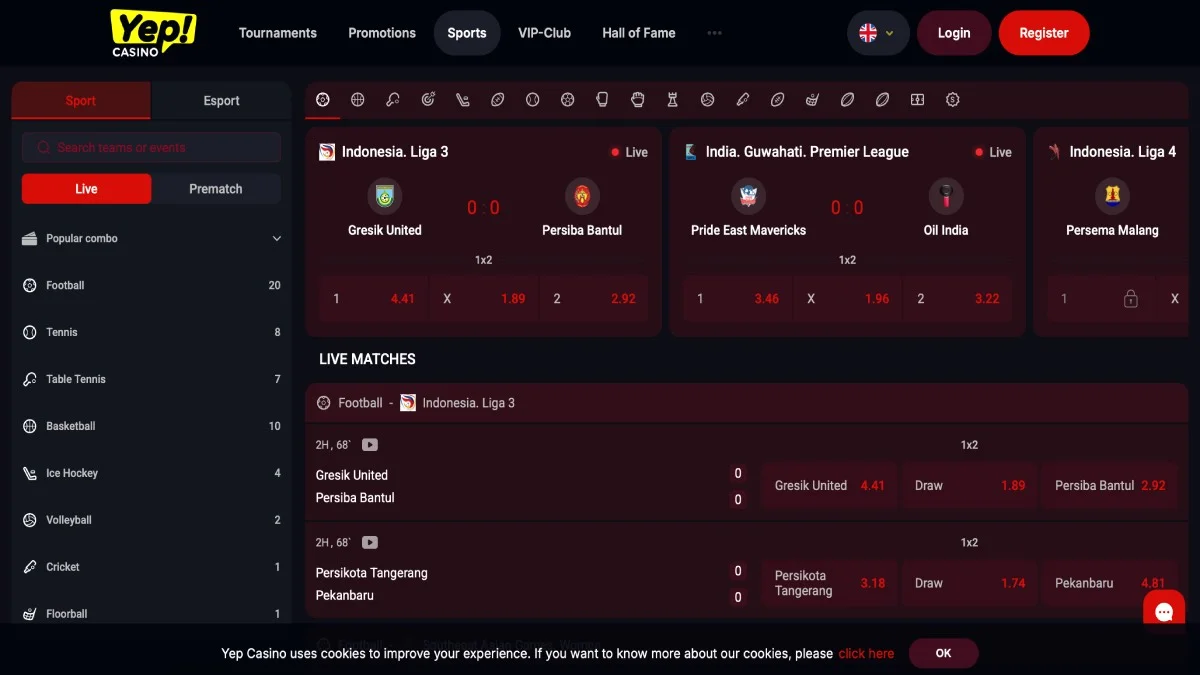The image size is (1200, 675).
Task: Open the language selector dropdown
Action: point(878,33)
